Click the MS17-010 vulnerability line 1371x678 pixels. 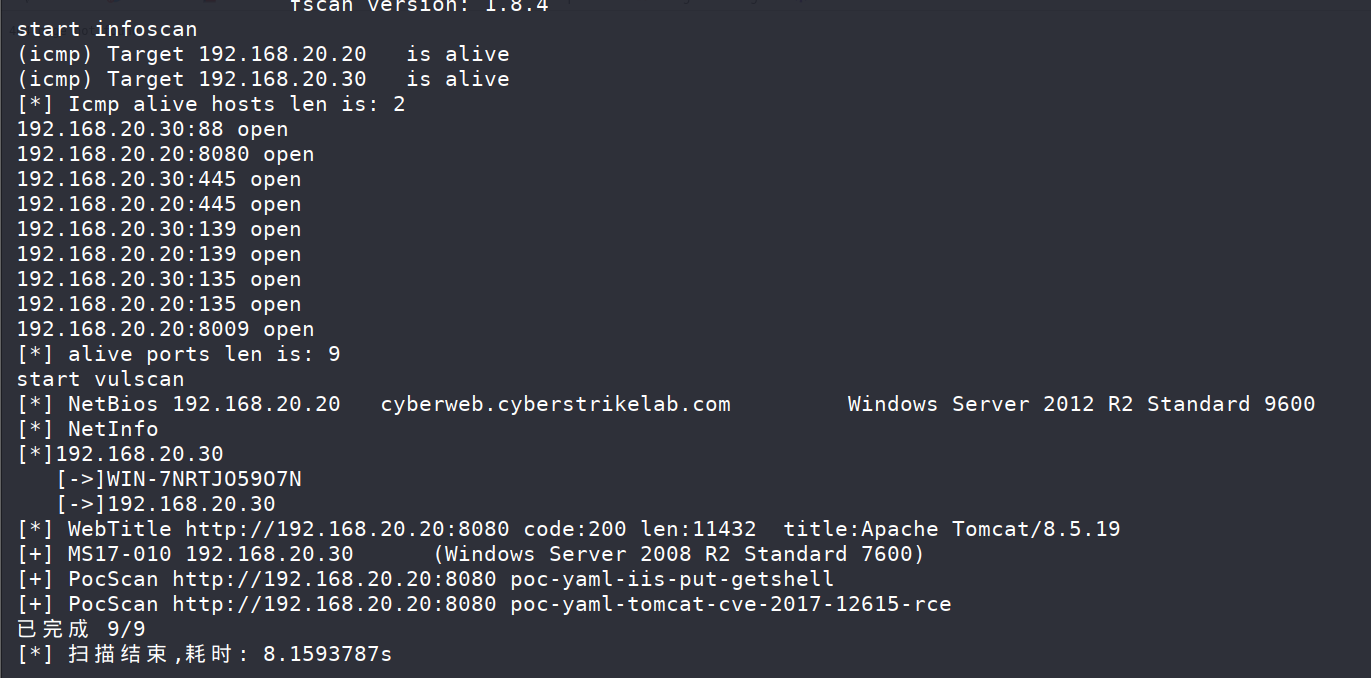click(x=471, y=554)
